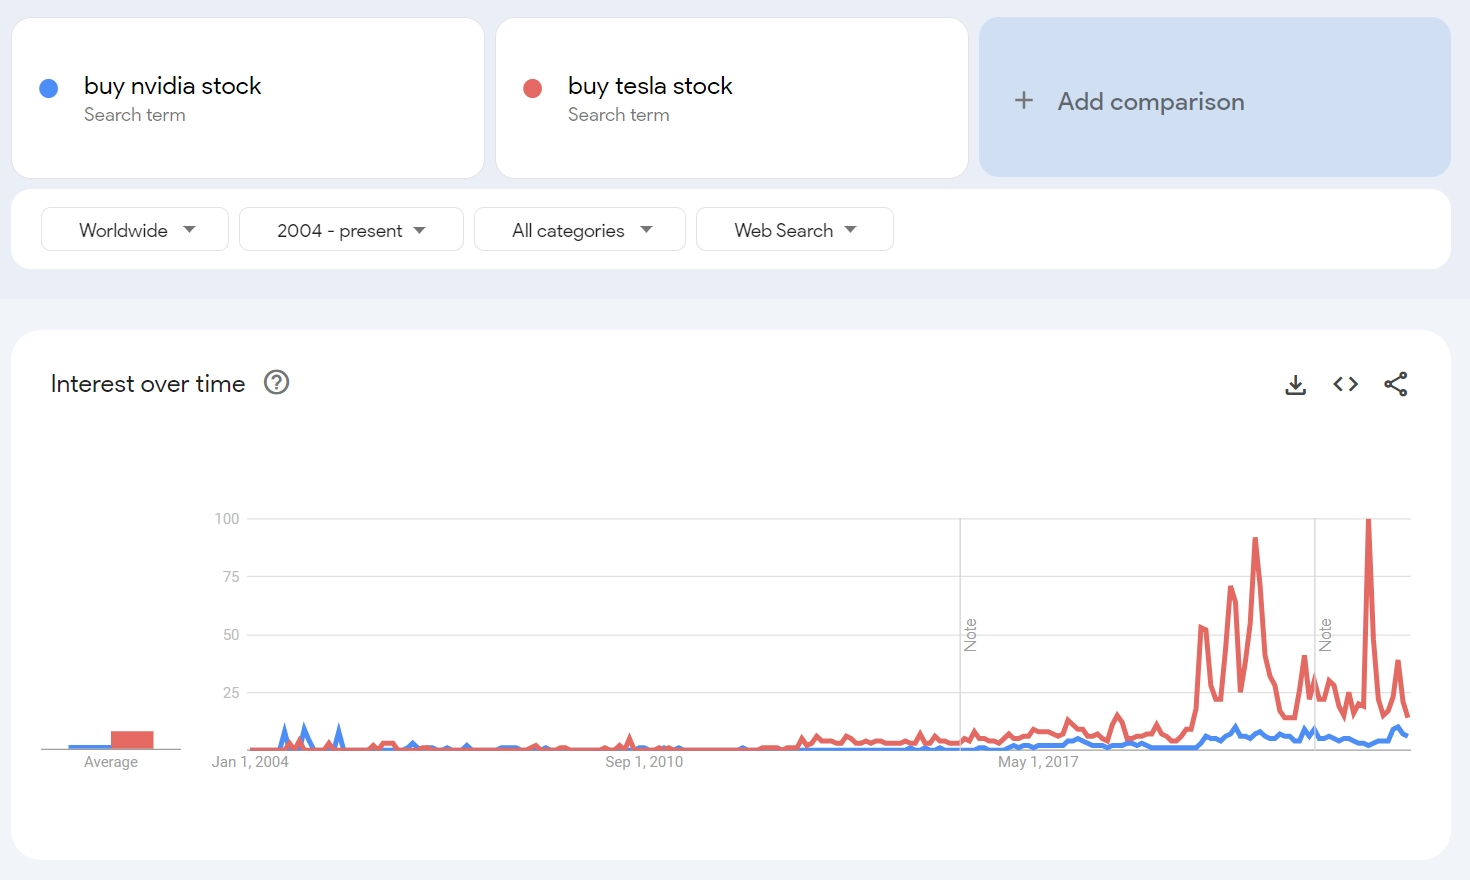
Task: Open the Interest over time help icon
Action: coord(276,383)
